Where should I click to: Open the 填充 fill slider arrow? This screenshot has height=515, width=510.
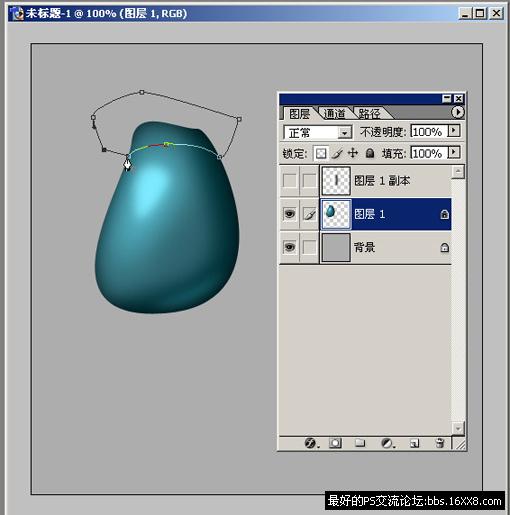point(454,153)
